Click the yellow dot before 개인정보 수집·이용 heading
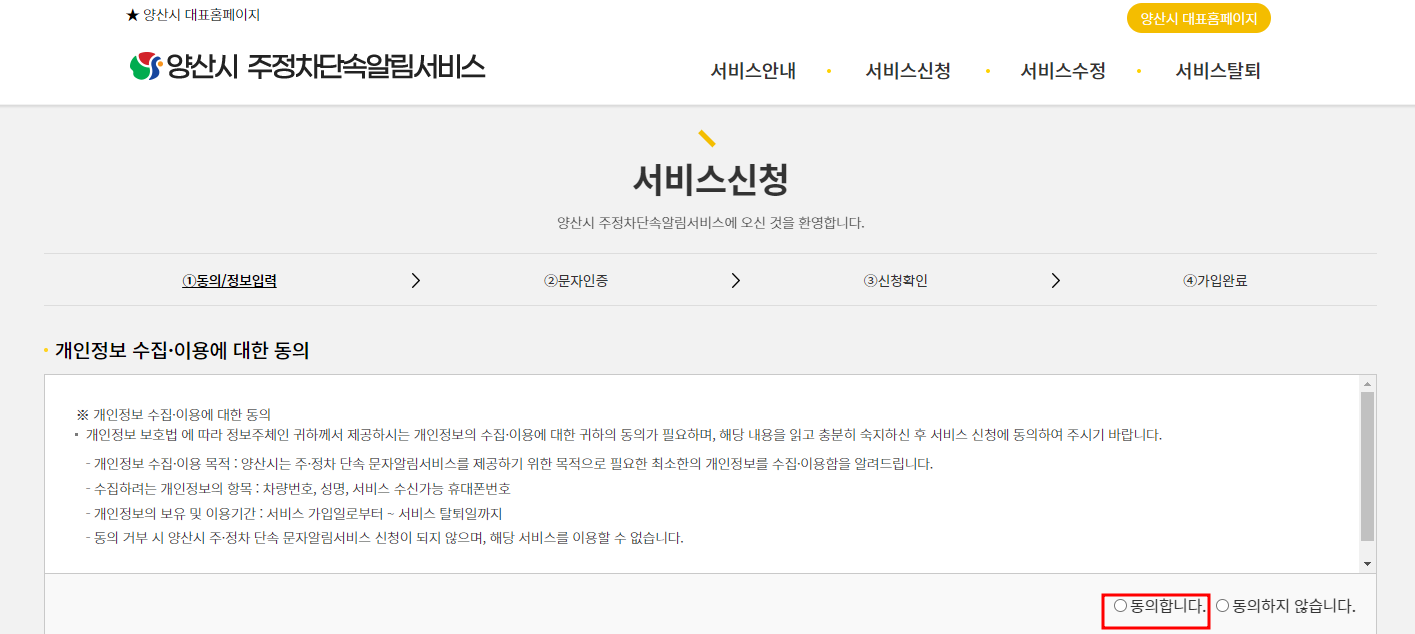 44,350
